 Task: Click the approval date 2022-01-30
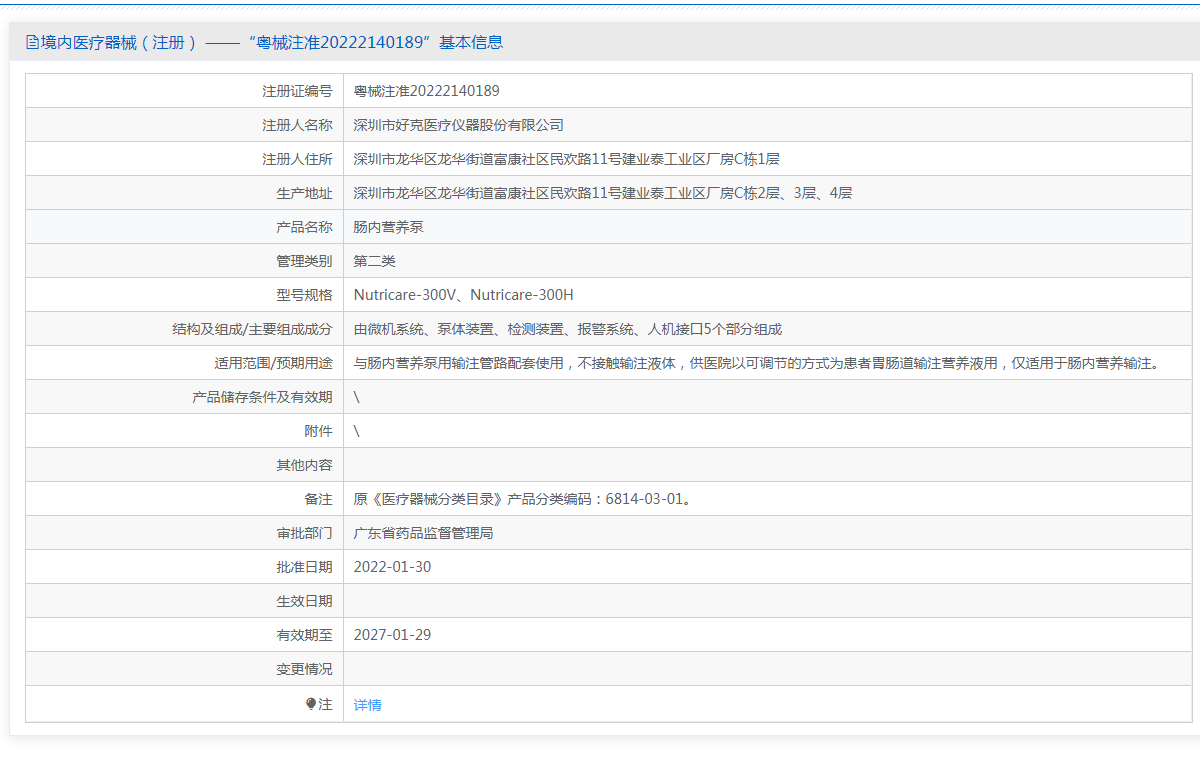pos(392,567)
